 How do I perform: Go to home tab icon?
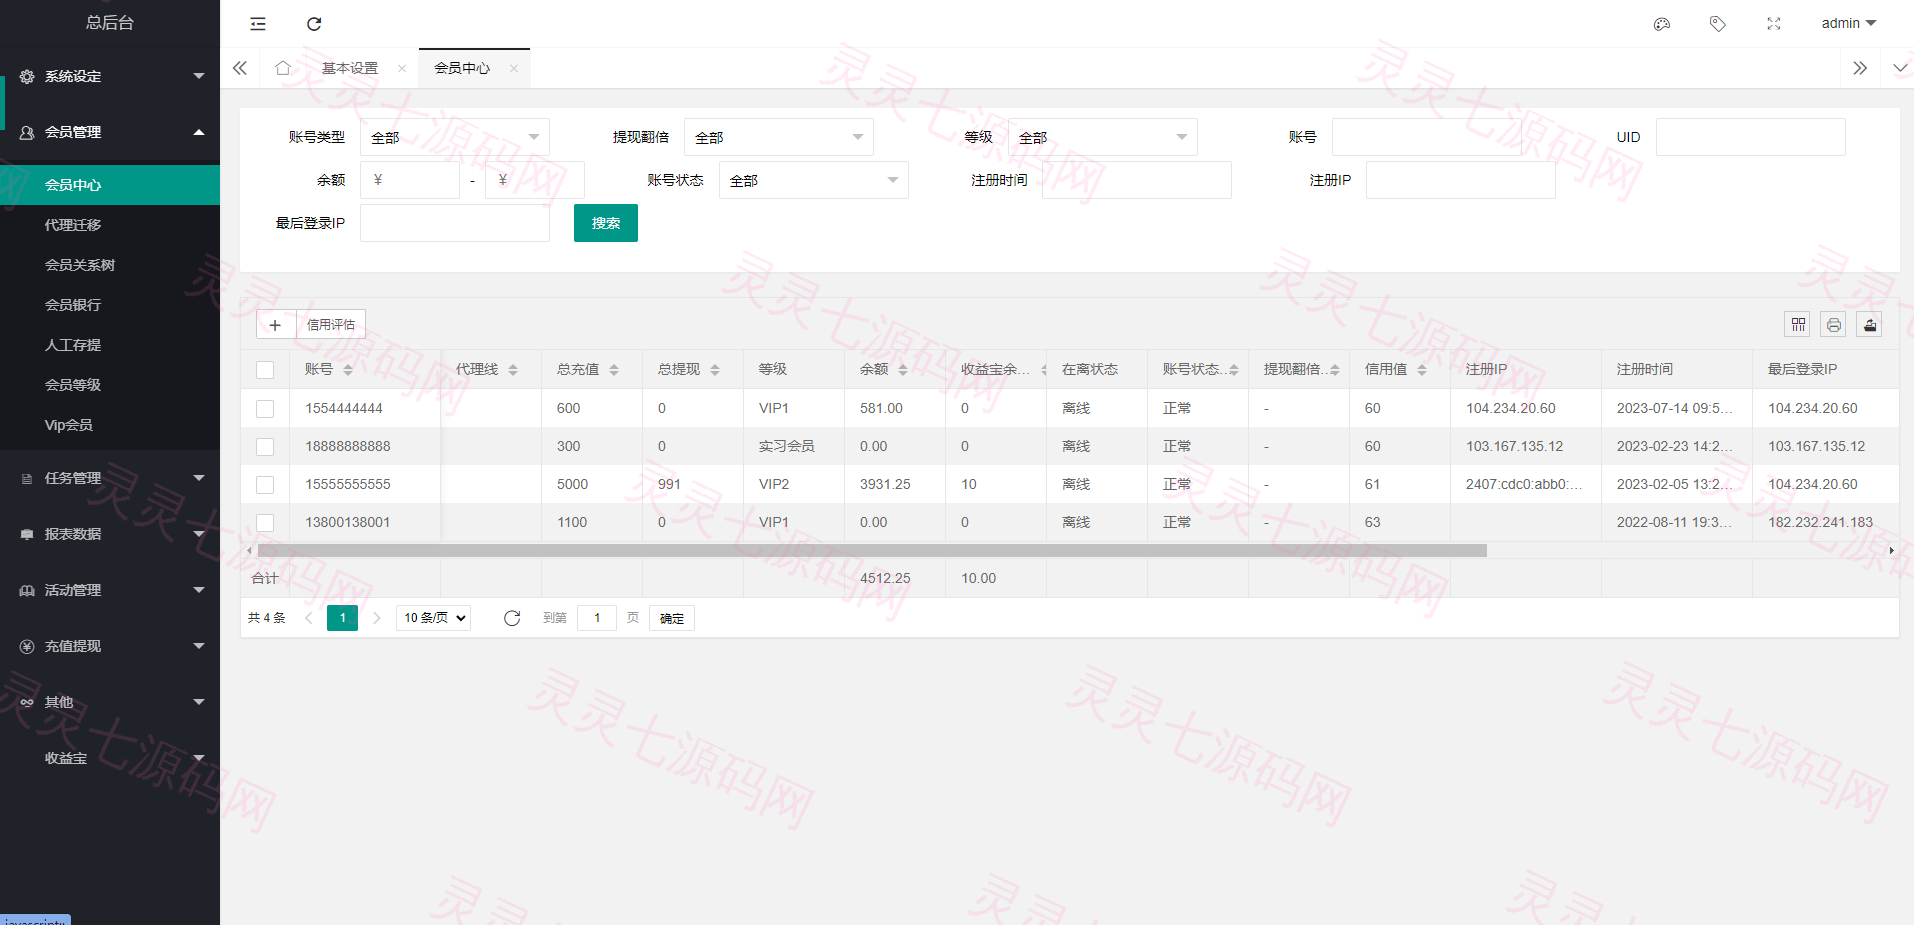pos(283,68)
